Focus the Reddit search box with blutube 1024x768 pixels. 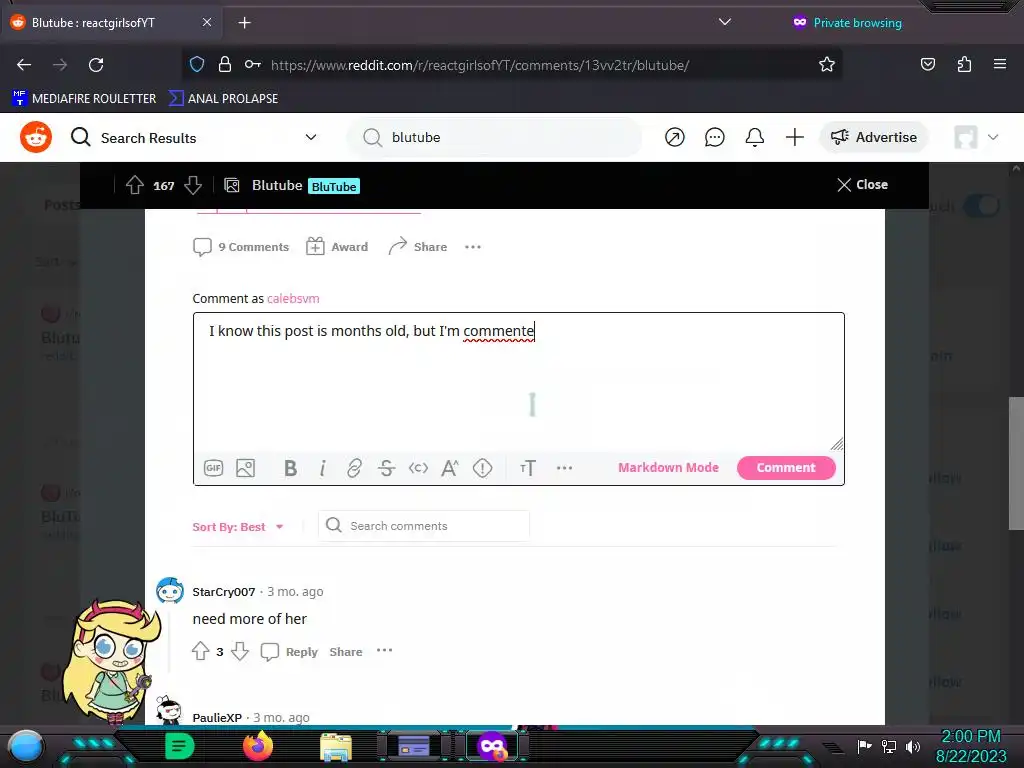tap(495, 137)
